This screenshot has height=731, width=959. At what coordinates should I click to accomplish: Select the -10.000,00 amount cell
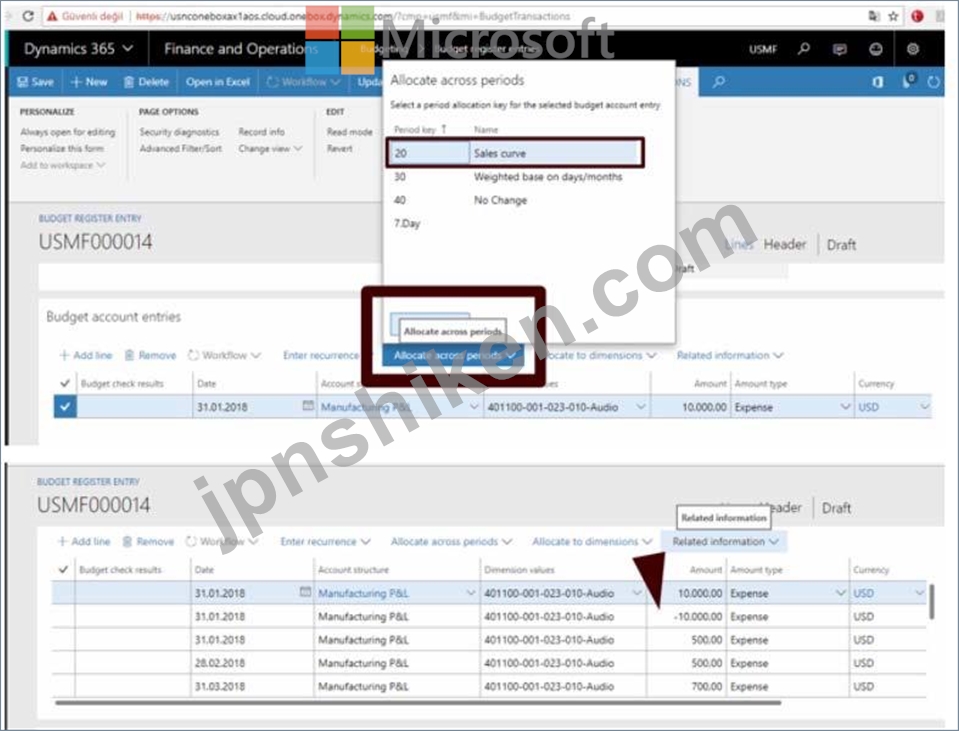click(x=686, y=617)
